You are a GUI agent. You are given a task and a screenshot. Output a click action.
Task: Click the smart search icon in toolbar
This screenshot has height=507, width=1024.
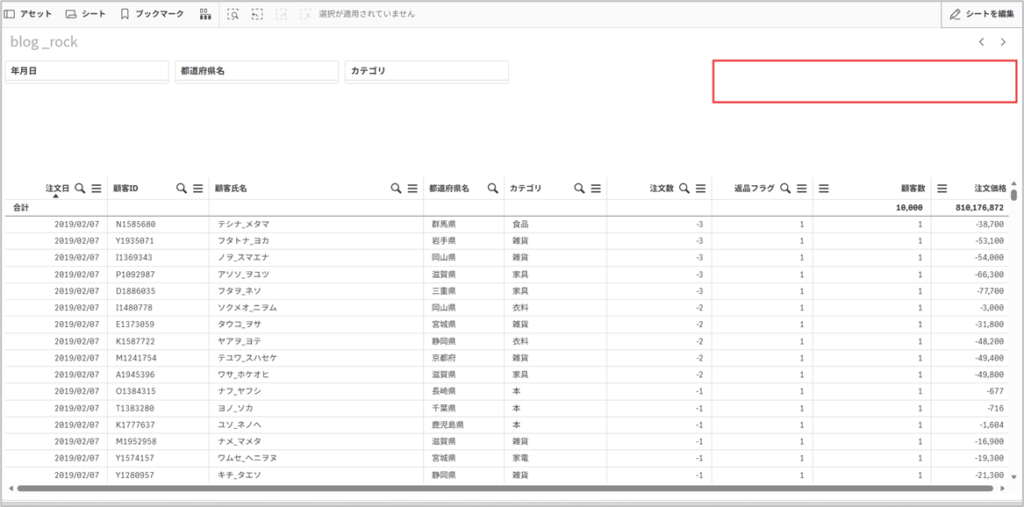pyautogui.click(x=233, y=15)
